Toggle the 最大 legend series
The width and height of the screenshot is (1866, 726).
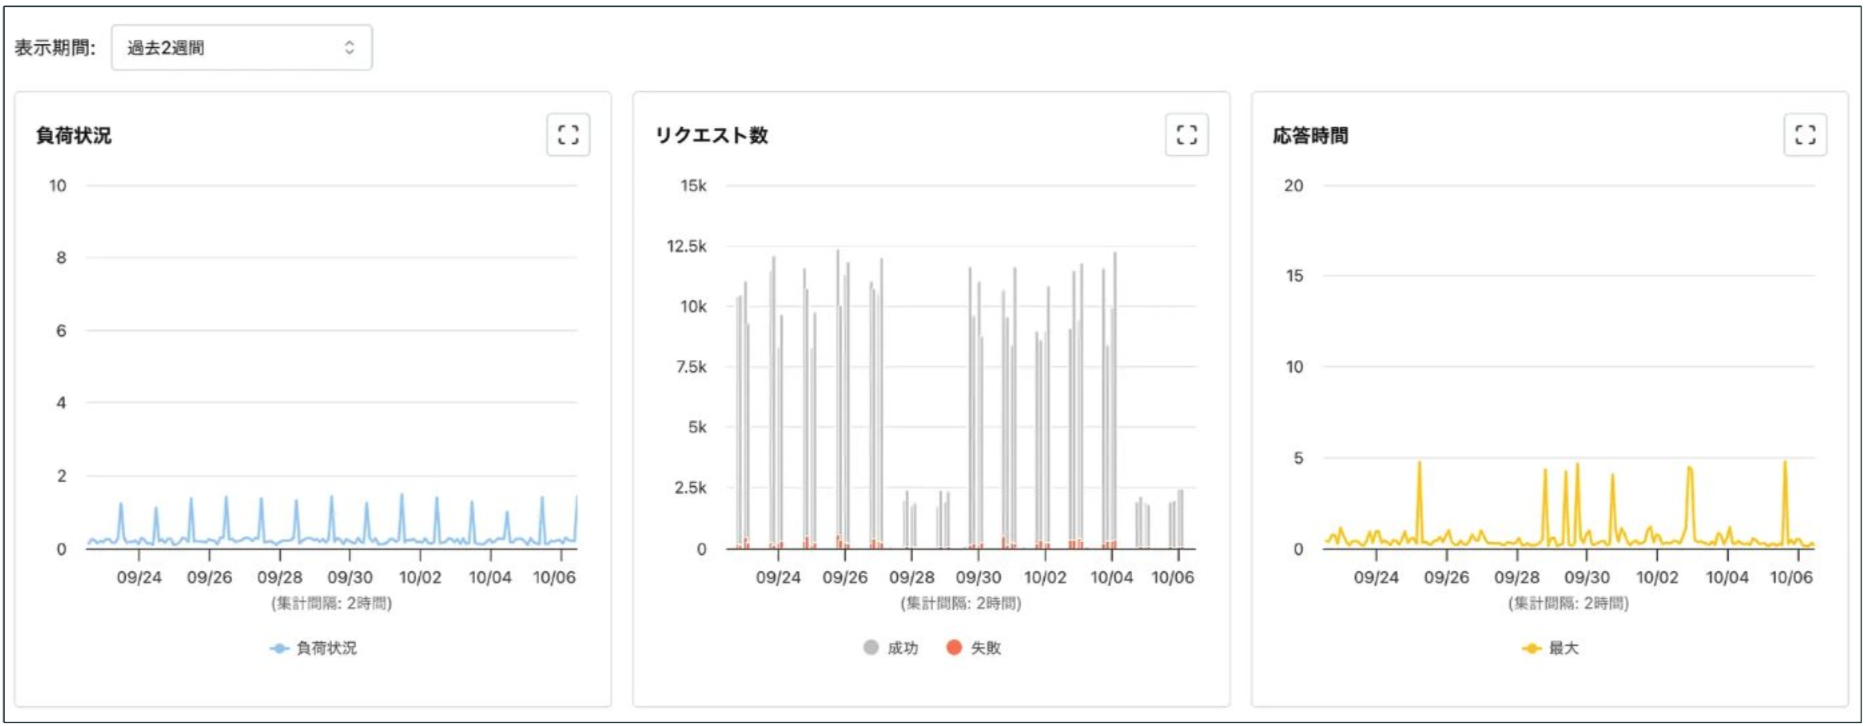click(1550, 648)
